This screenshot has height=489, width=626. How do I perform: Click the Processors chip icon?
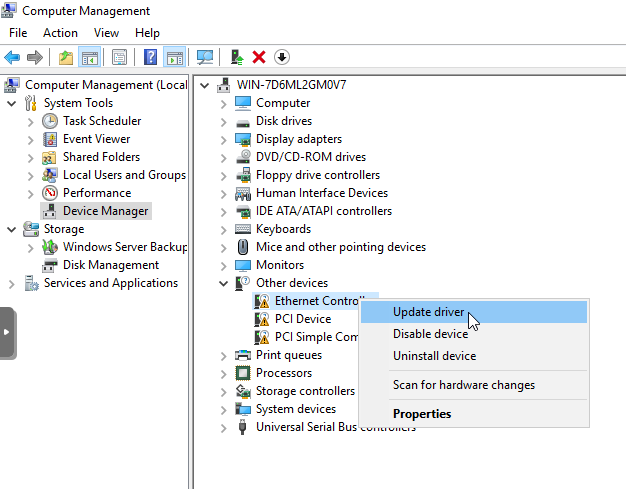243,373
